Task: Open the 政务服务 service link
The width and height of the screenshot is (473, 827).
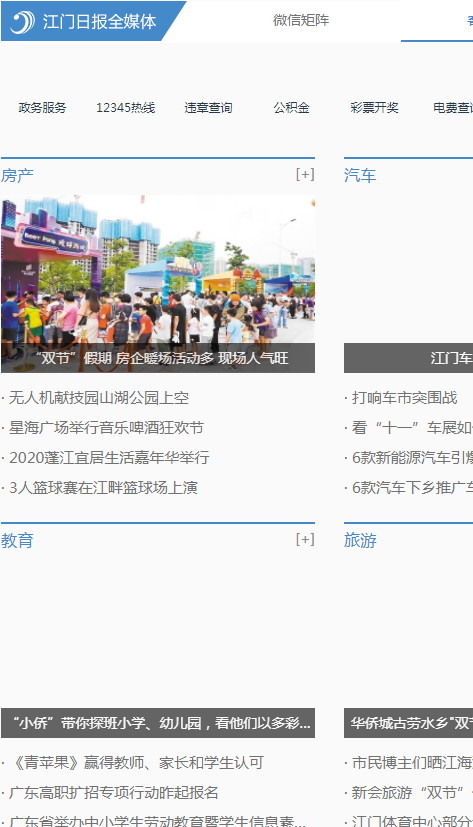Action: pos(43,108)
